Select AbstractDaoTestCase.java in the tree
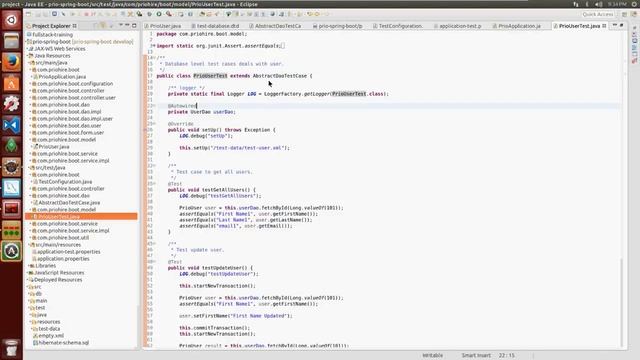The width and height of the screenshot is (640, 360). (69, 202)
